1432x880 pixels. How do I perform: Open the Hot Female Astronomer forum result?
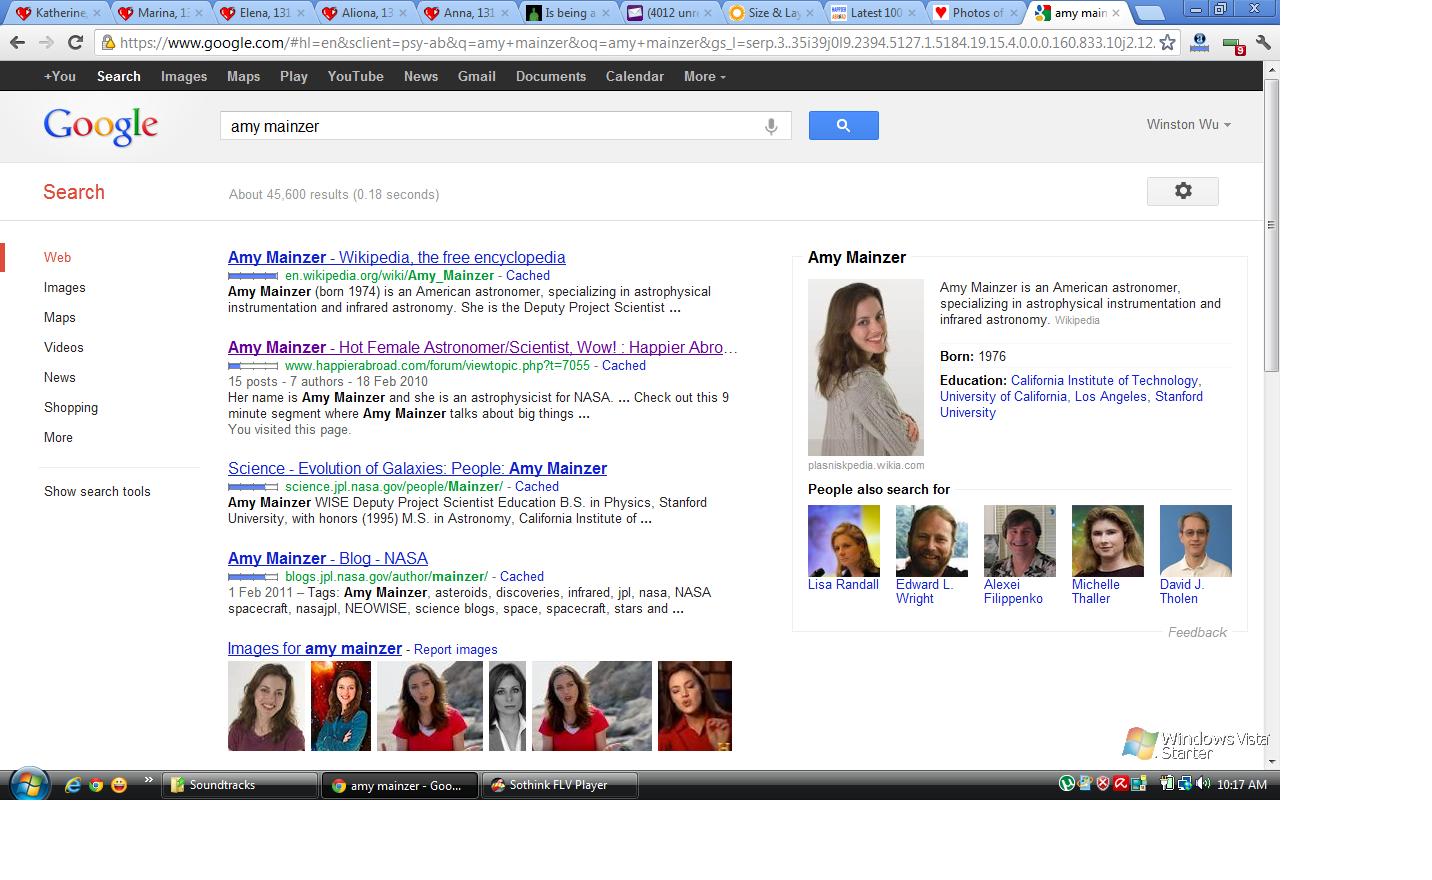point(482,347)
